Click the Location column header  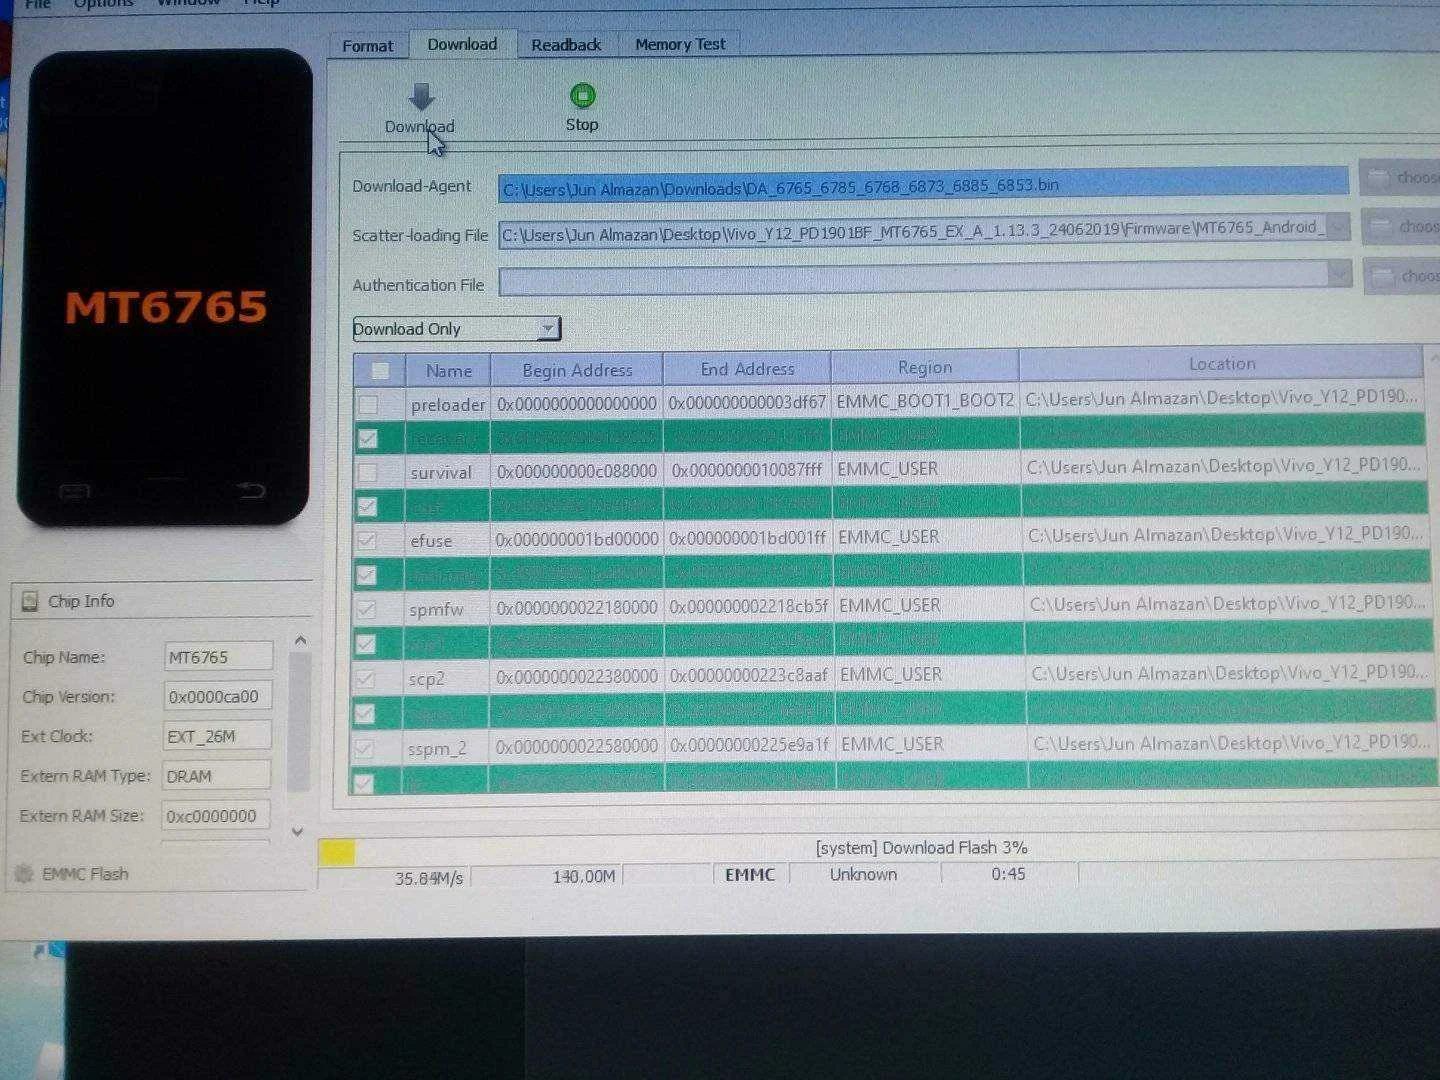coord(1221,364)
